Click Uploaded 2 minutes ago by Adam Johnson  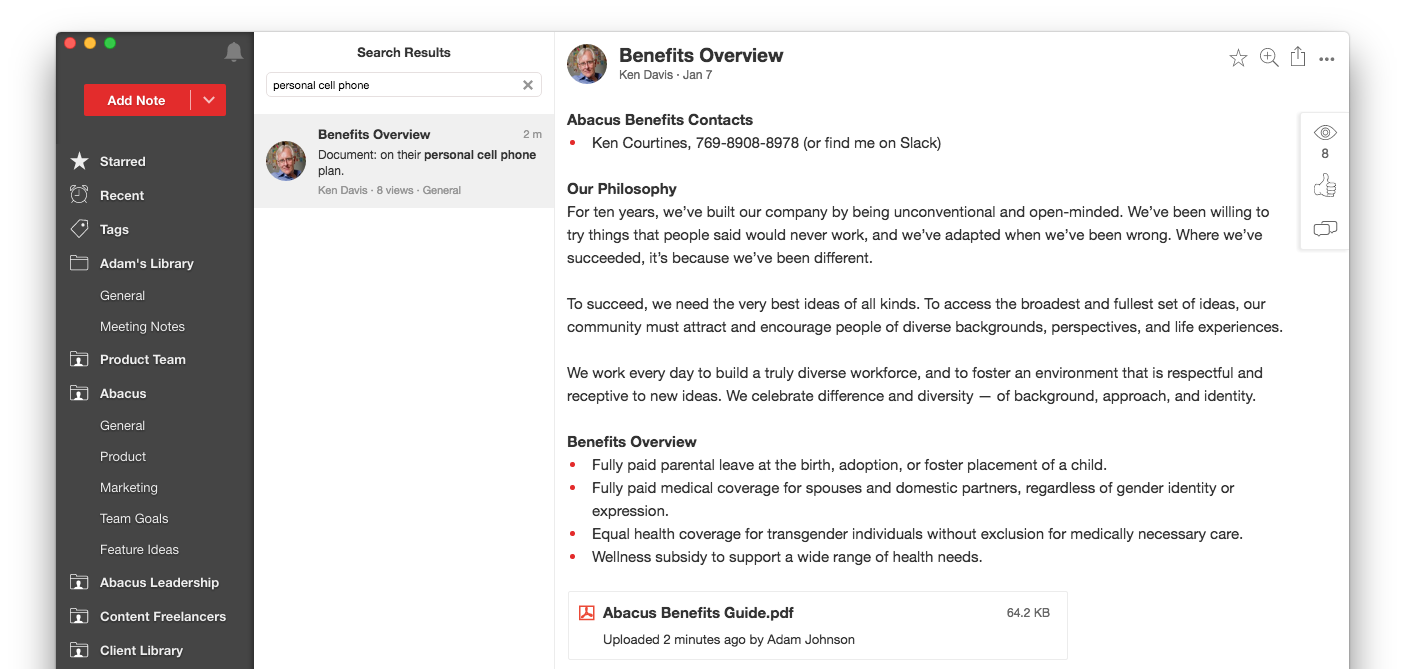pos(729,639)
